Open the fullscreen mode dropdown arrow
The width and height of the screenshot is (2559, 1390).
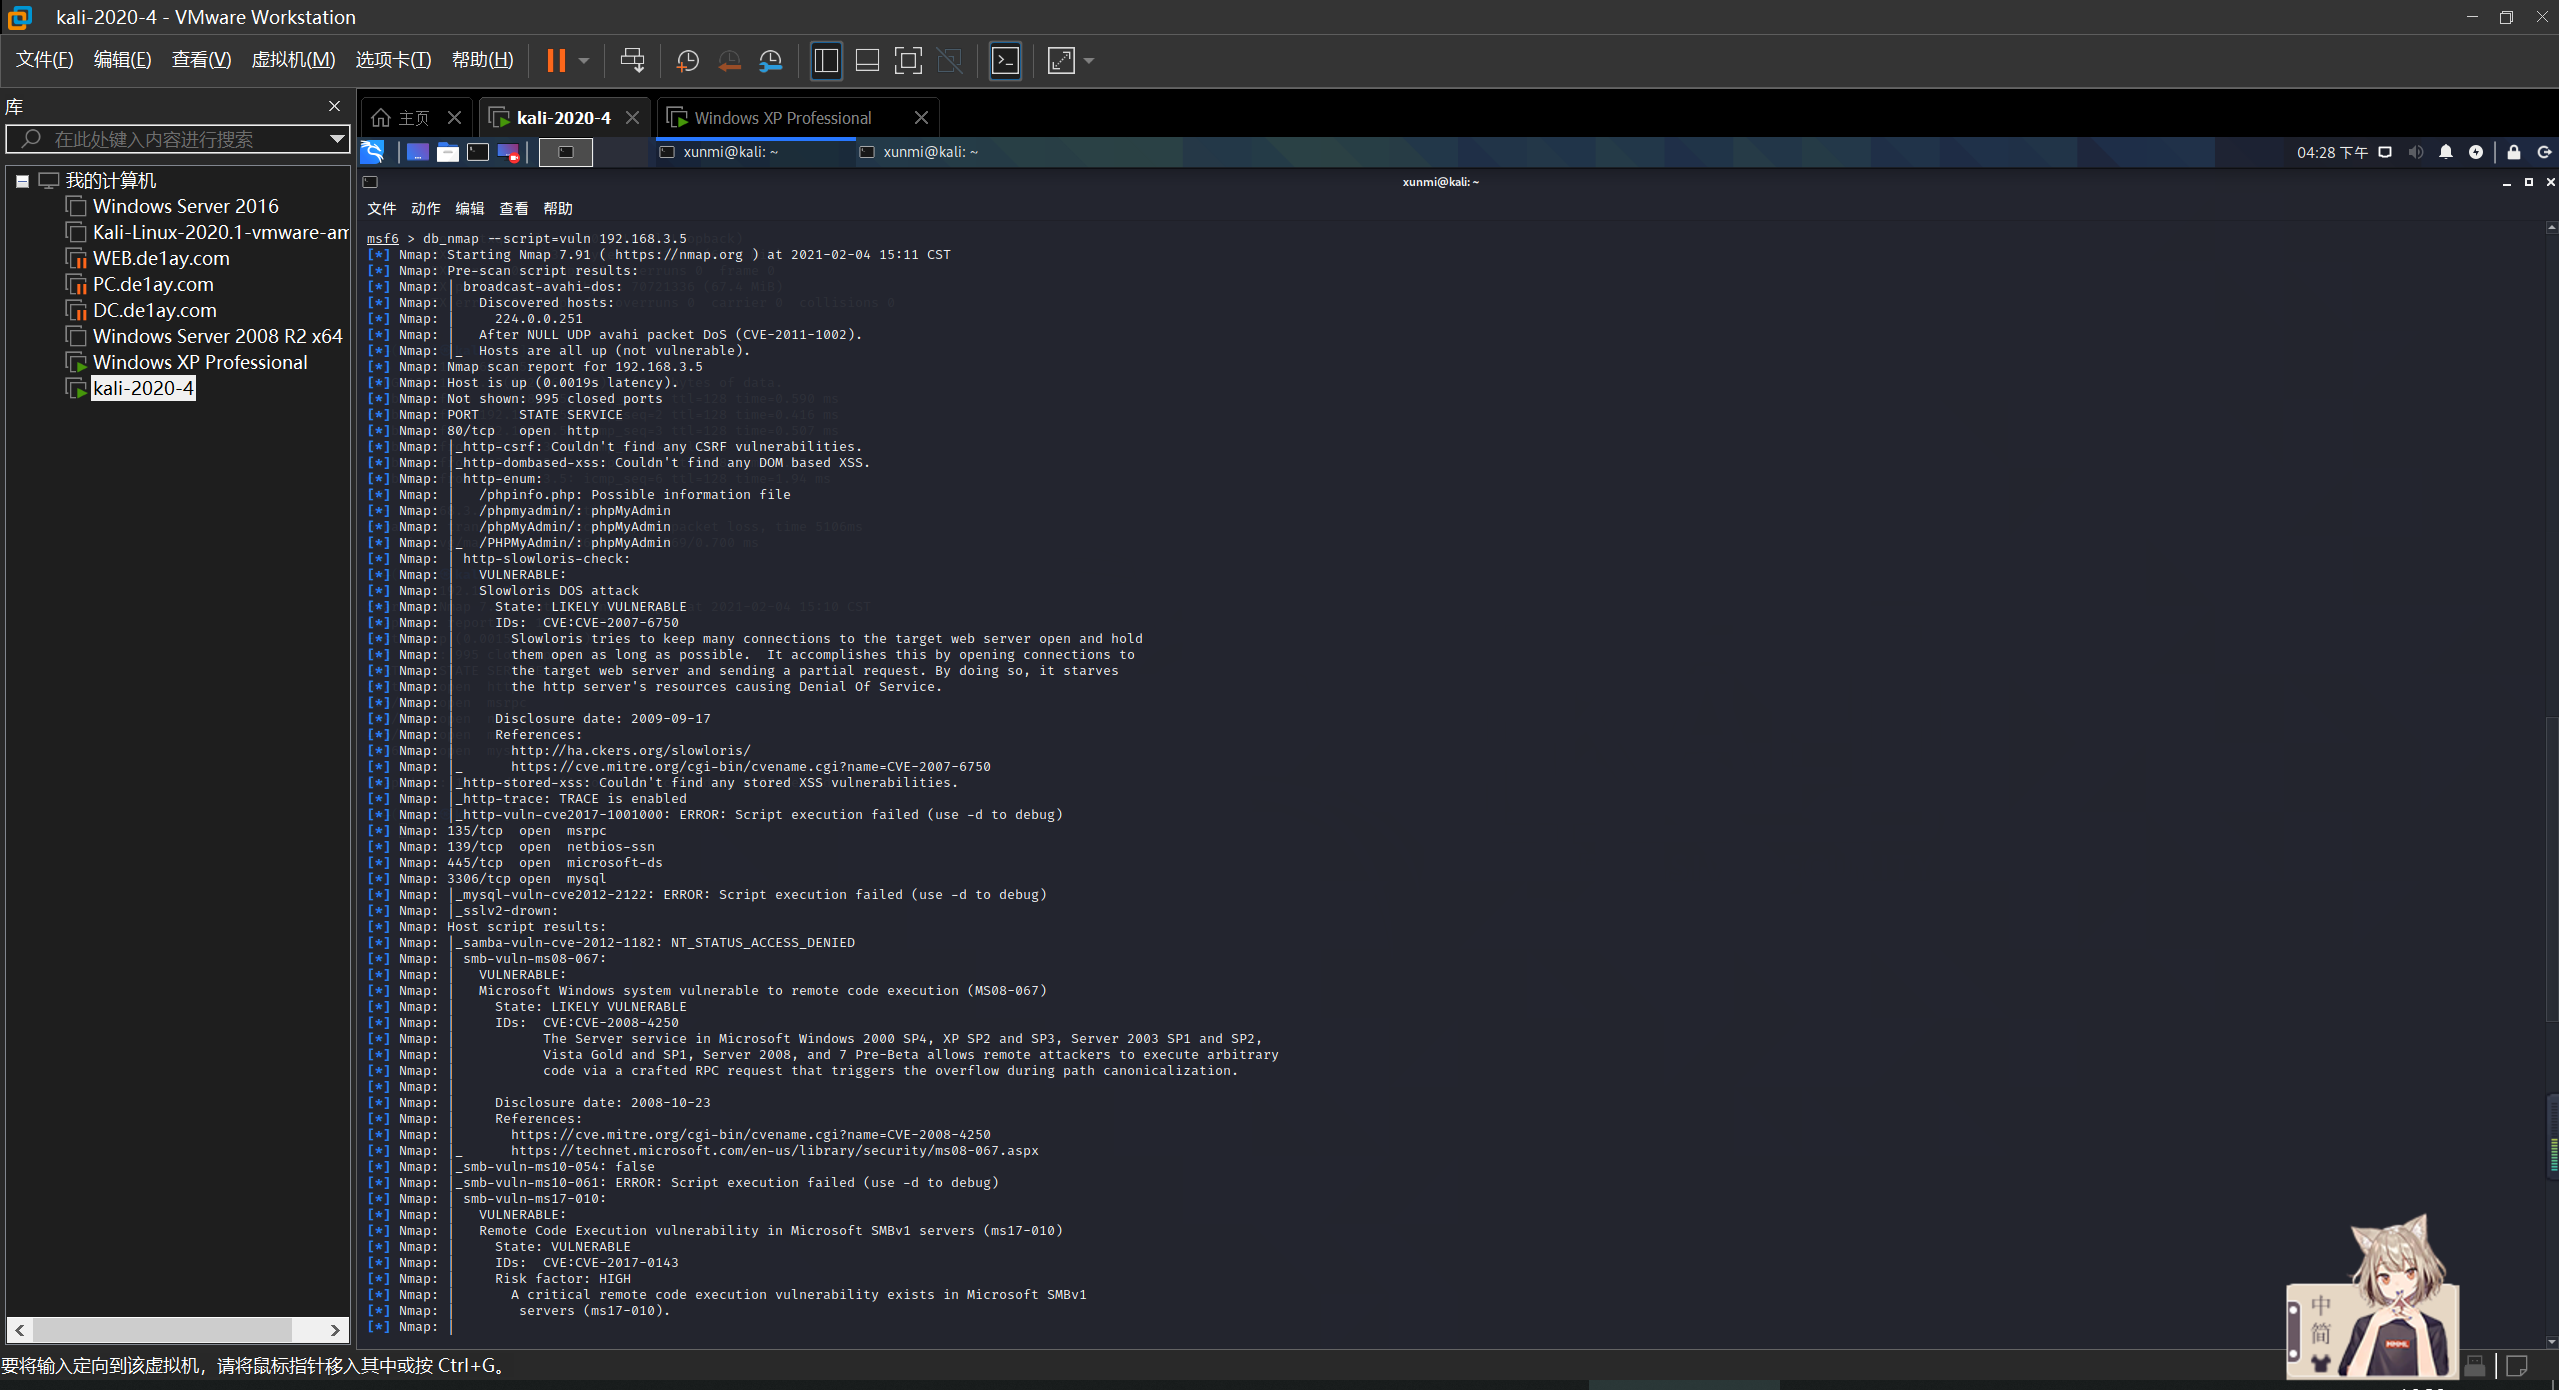point(1089,60)
